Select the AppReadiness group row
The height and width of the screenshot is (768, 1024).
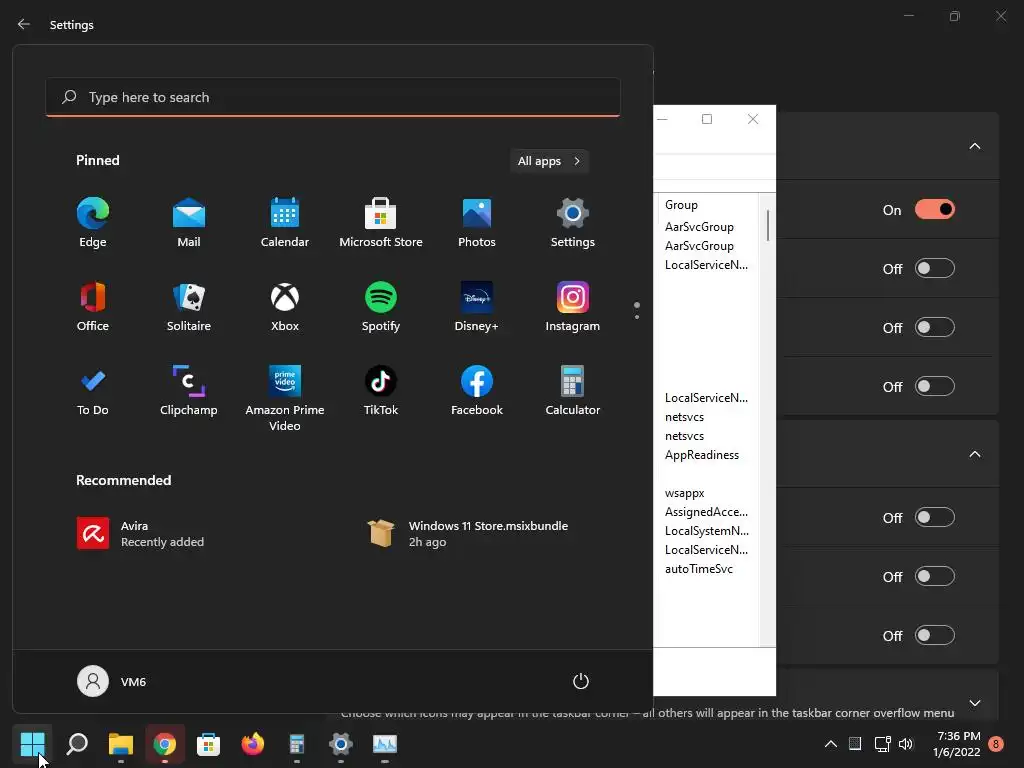(x=702, y=455)
